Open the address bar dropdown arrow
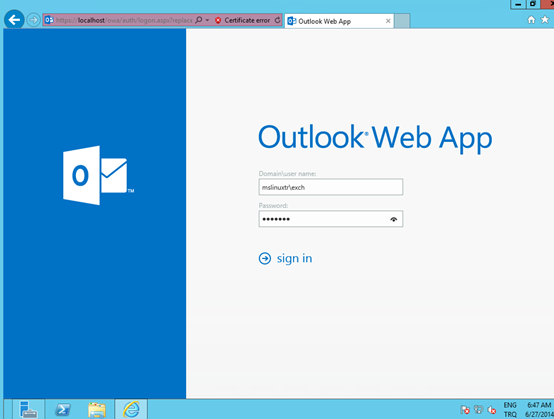 pyautogui.click(x=207, y=20)
